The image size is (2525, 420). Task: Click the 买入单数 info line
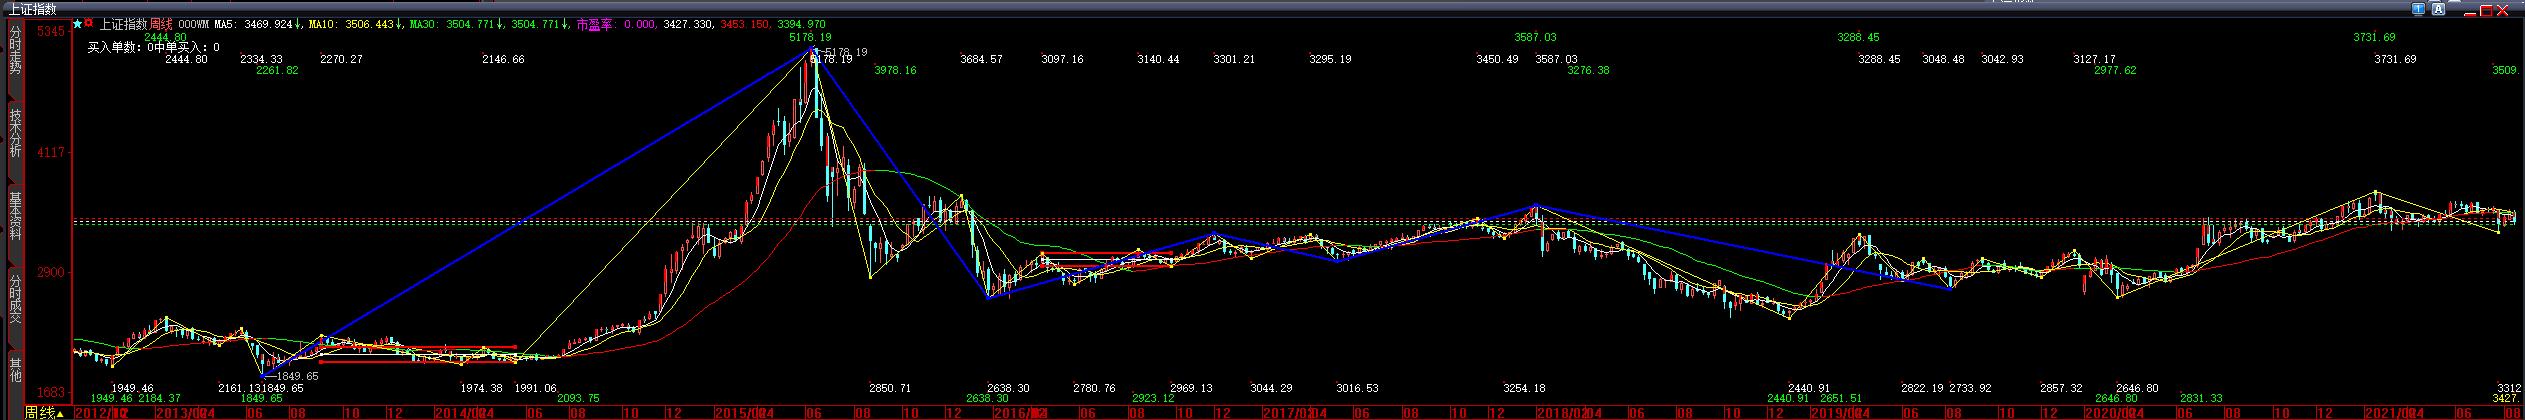pos(153,46)
